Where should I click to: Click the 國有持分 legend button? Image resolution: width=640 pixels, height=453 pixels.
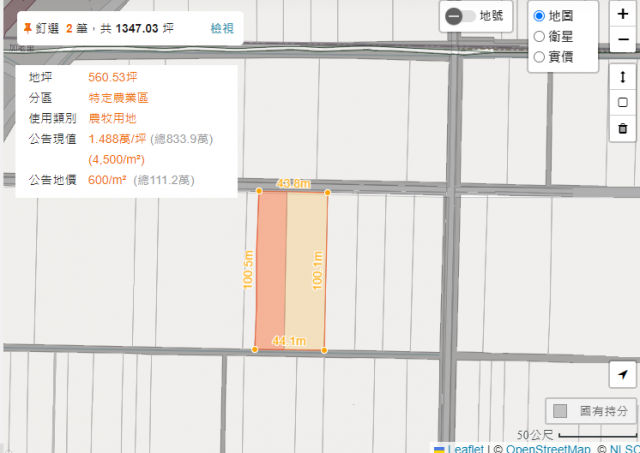[x=591, y=411]
